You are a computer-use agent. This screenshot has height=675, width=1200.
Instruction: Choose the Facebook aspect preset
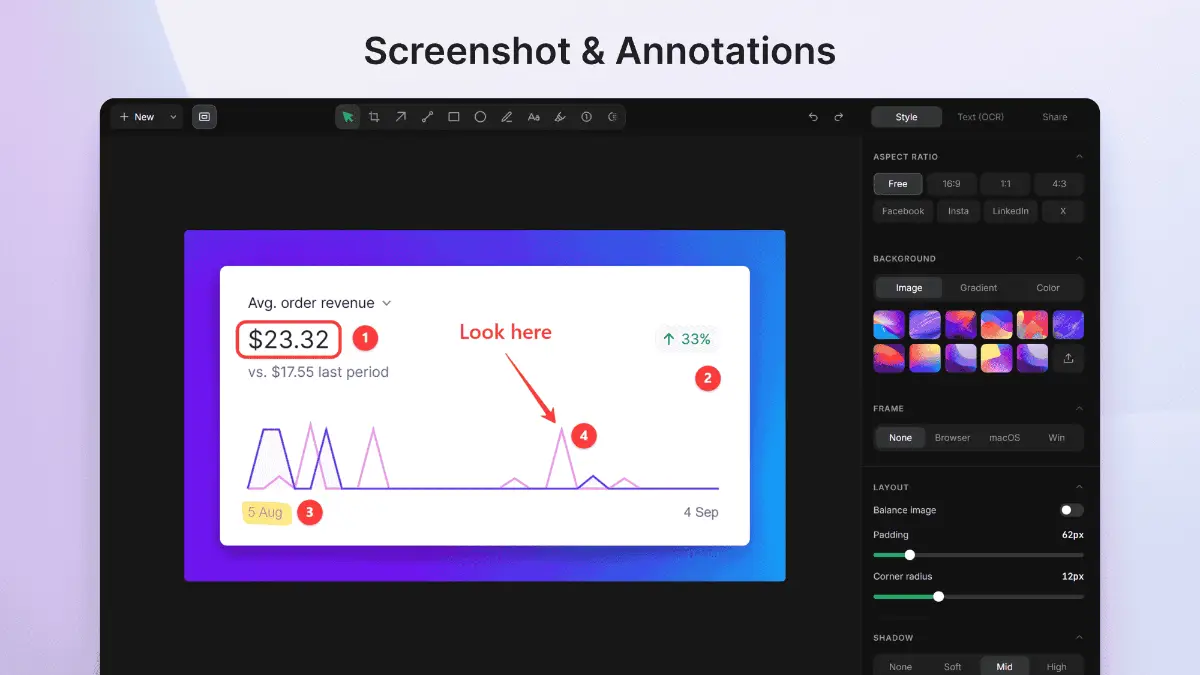[x=903, y=211]
